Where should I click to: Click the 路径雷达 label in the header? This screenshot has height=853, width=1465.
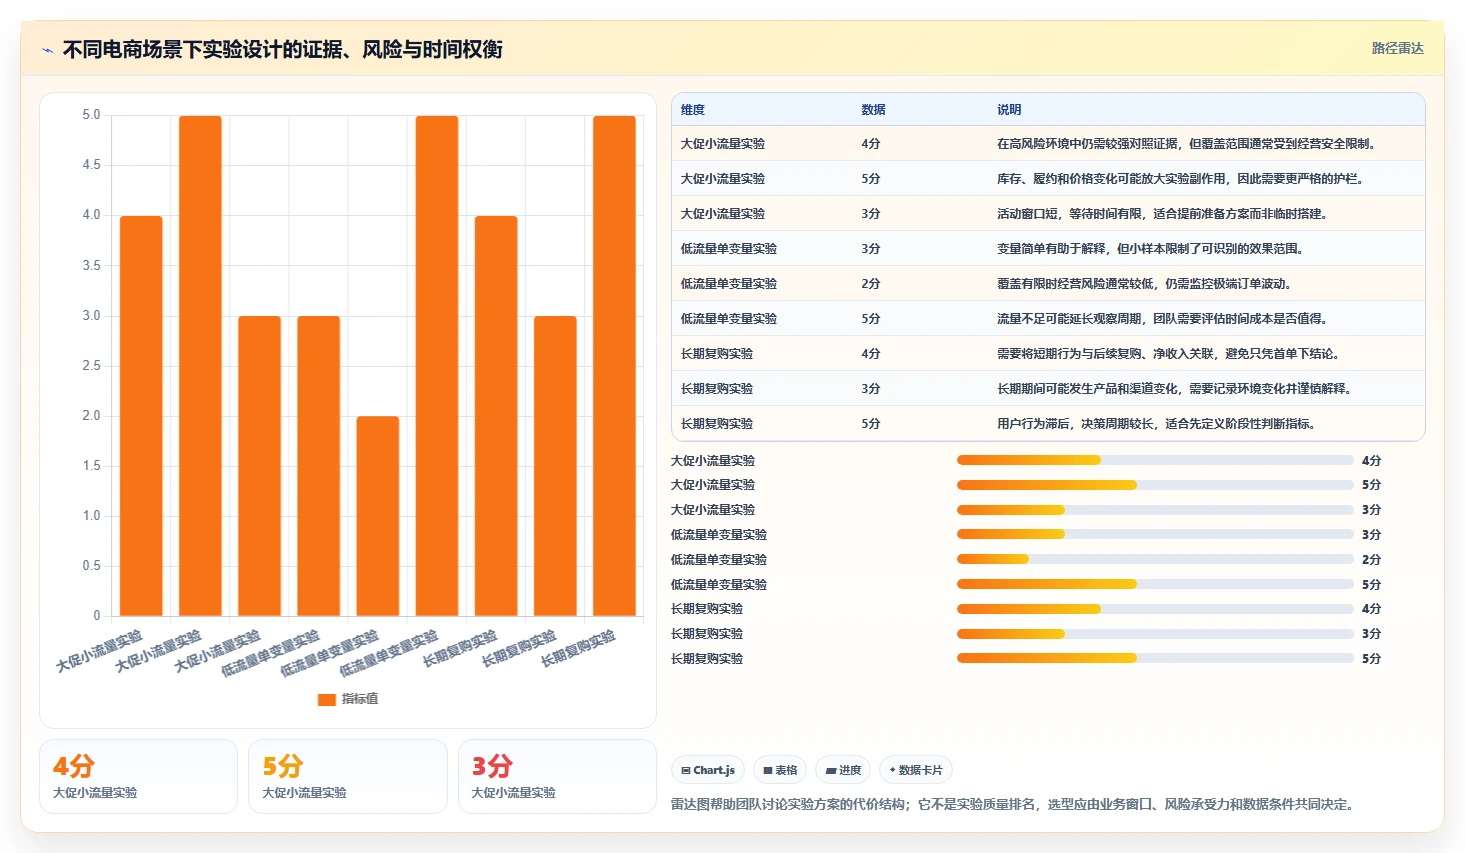(1397, 48)
